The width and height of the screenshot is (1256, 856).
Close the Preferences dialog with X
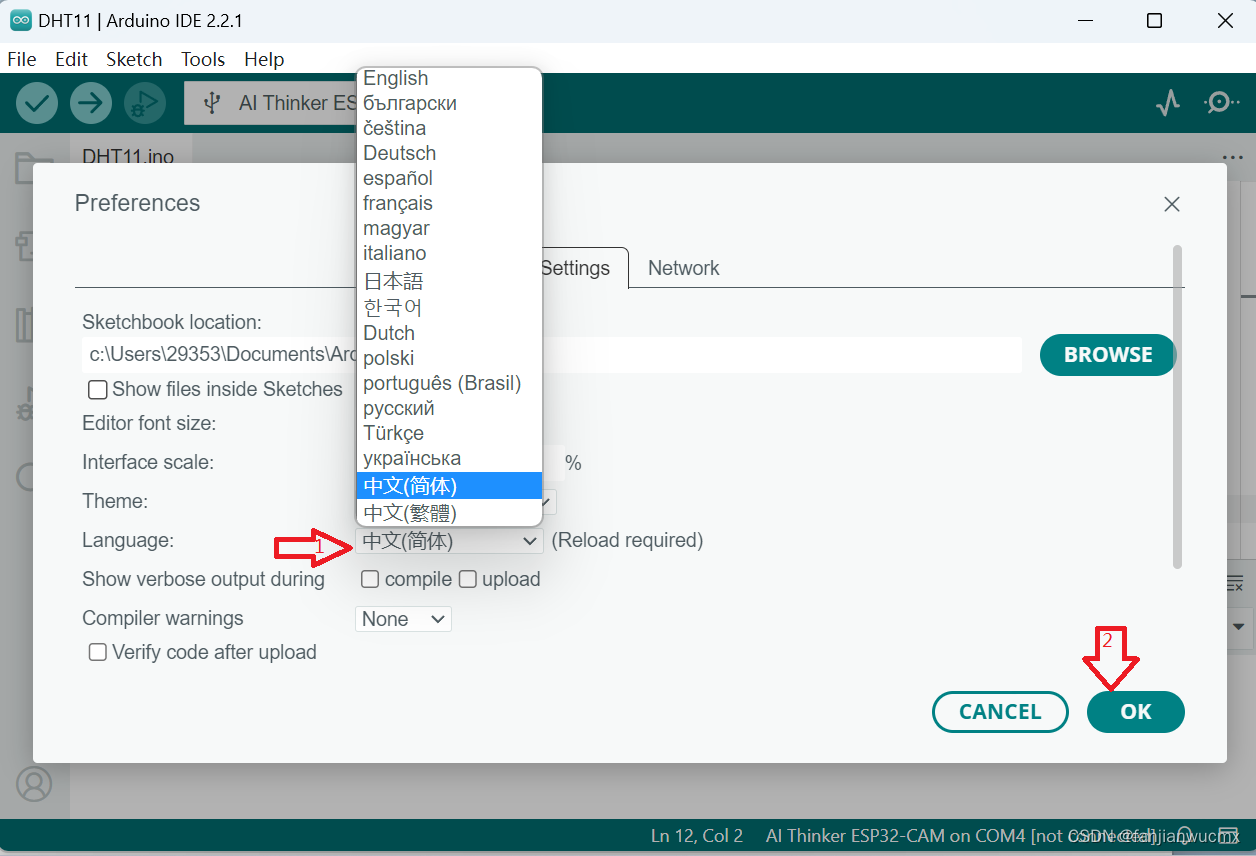click(x=1172, y=204)
